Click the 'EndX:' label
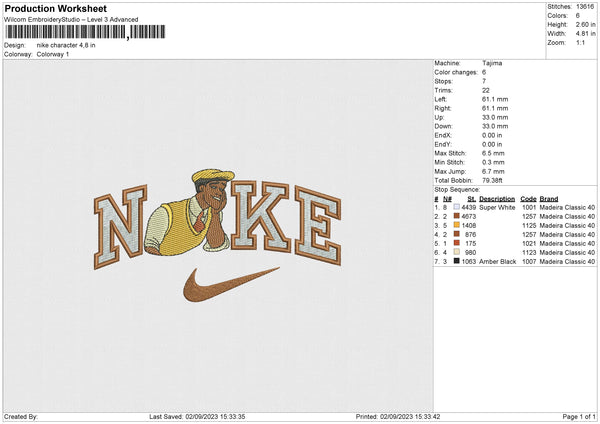600x424 pixels. pyautogui.click(x=443, y=135)
